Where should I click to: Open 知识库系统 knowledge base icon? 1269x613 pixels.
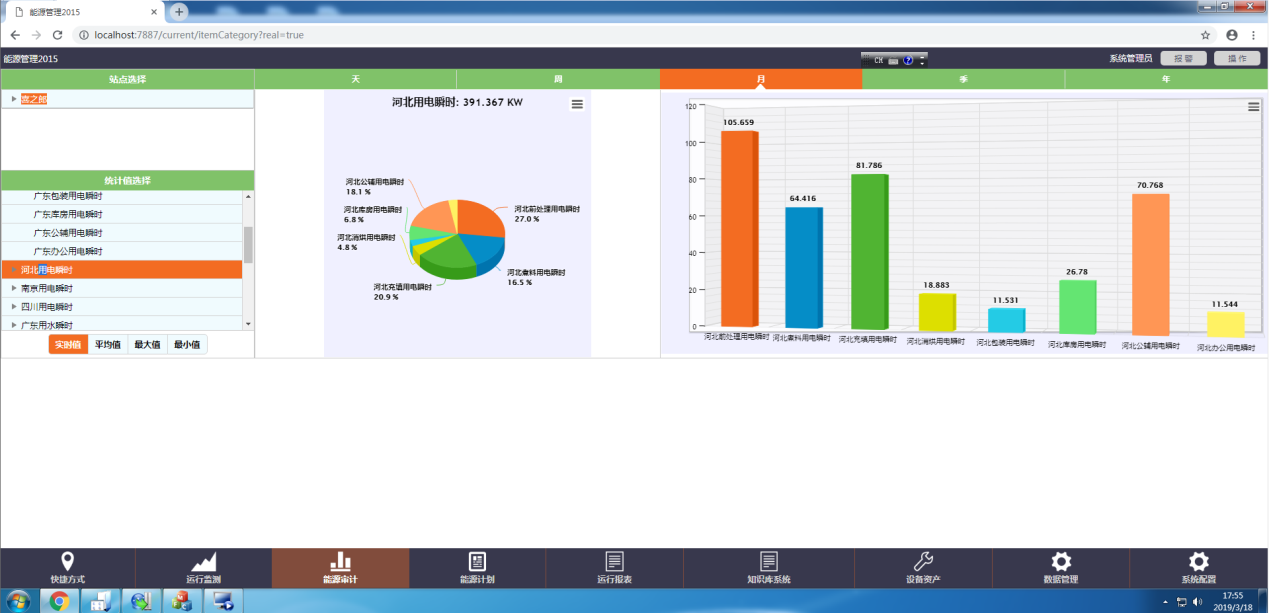[768, 562]
